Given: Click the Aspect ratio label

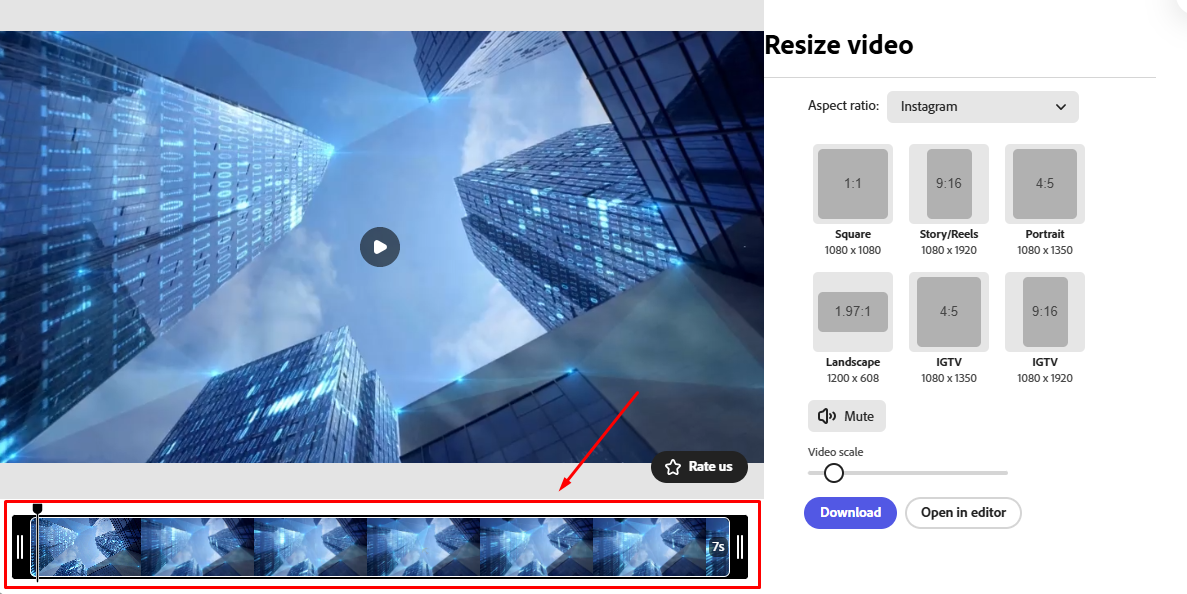Looking at the screenshot, I should [843, 105].
